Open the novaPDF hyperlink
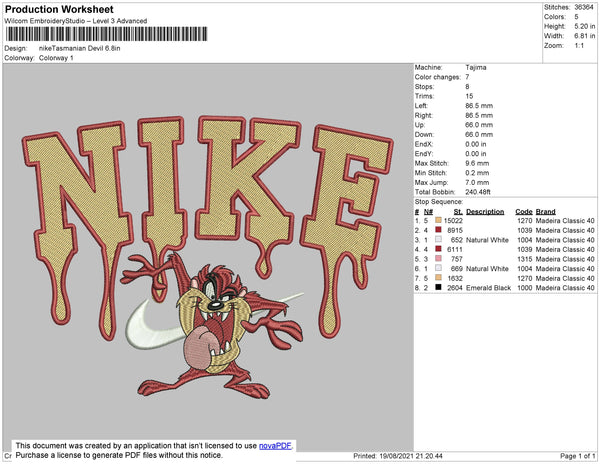 [x=275, y=446]
